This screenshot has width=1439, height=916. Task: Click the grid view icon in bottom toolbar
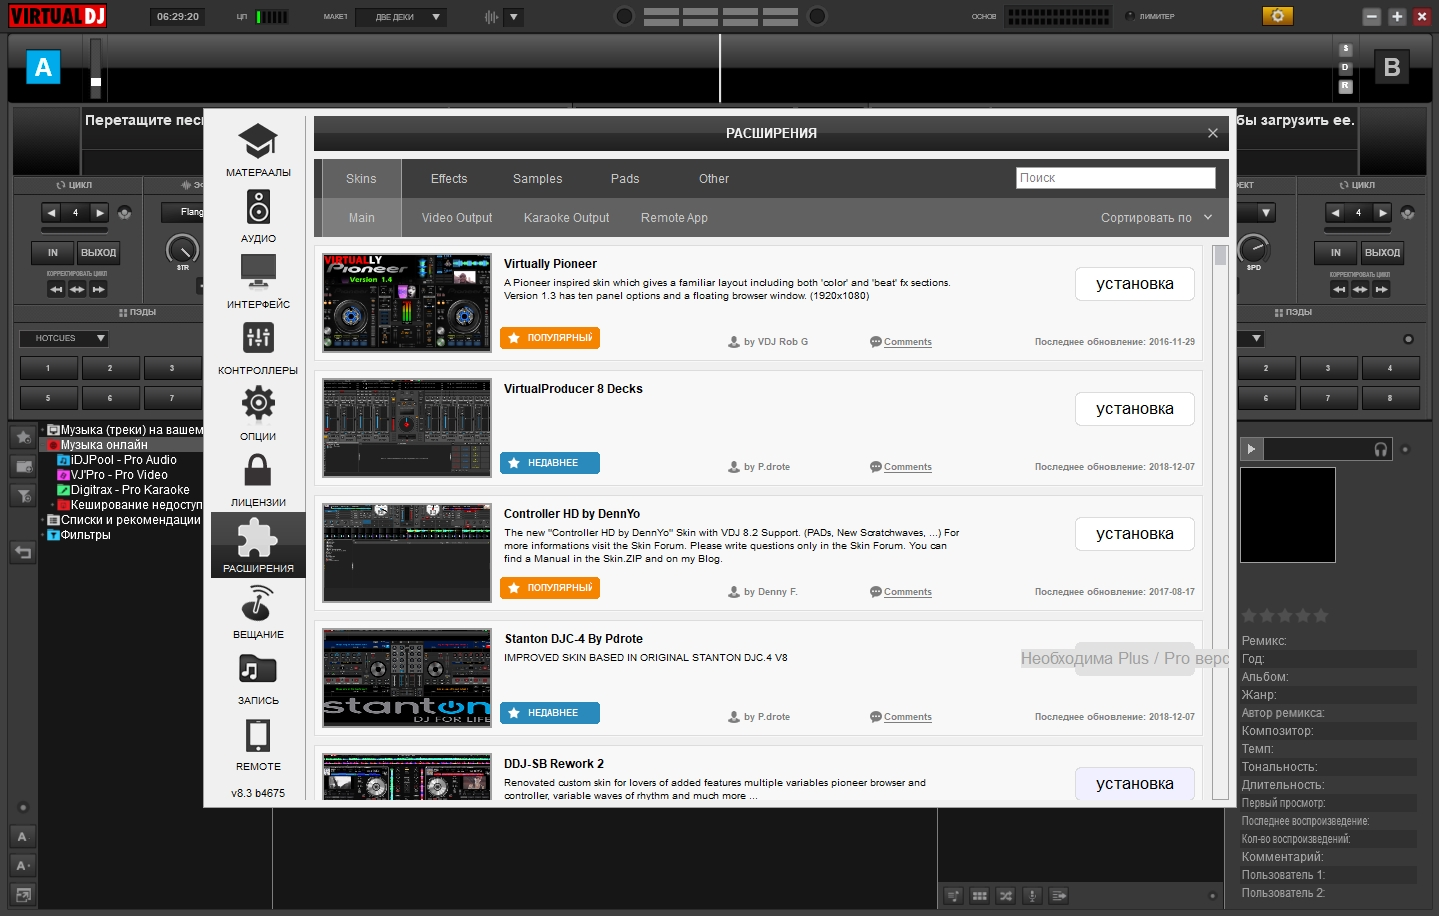[x=980, y=896]
